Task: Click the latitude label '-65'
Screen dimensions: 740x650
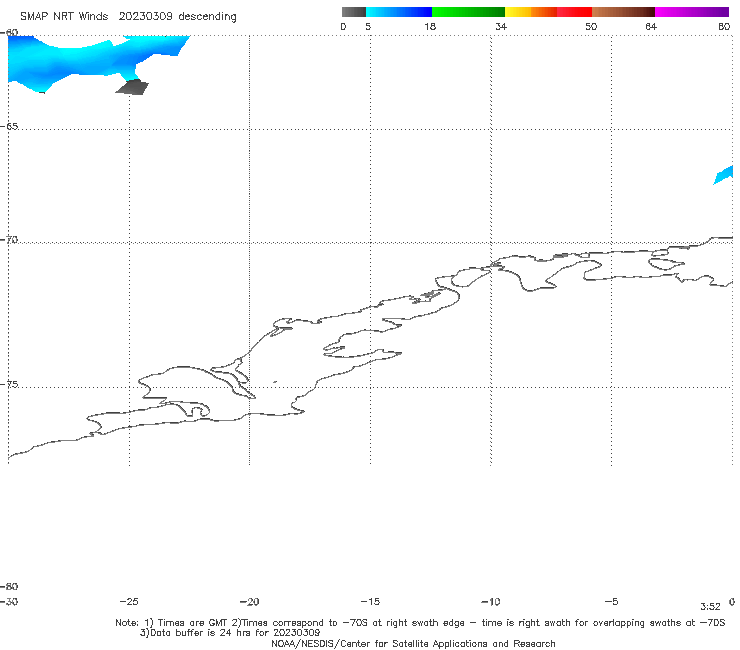Action: pyautogui.click(x=9, y=127)
